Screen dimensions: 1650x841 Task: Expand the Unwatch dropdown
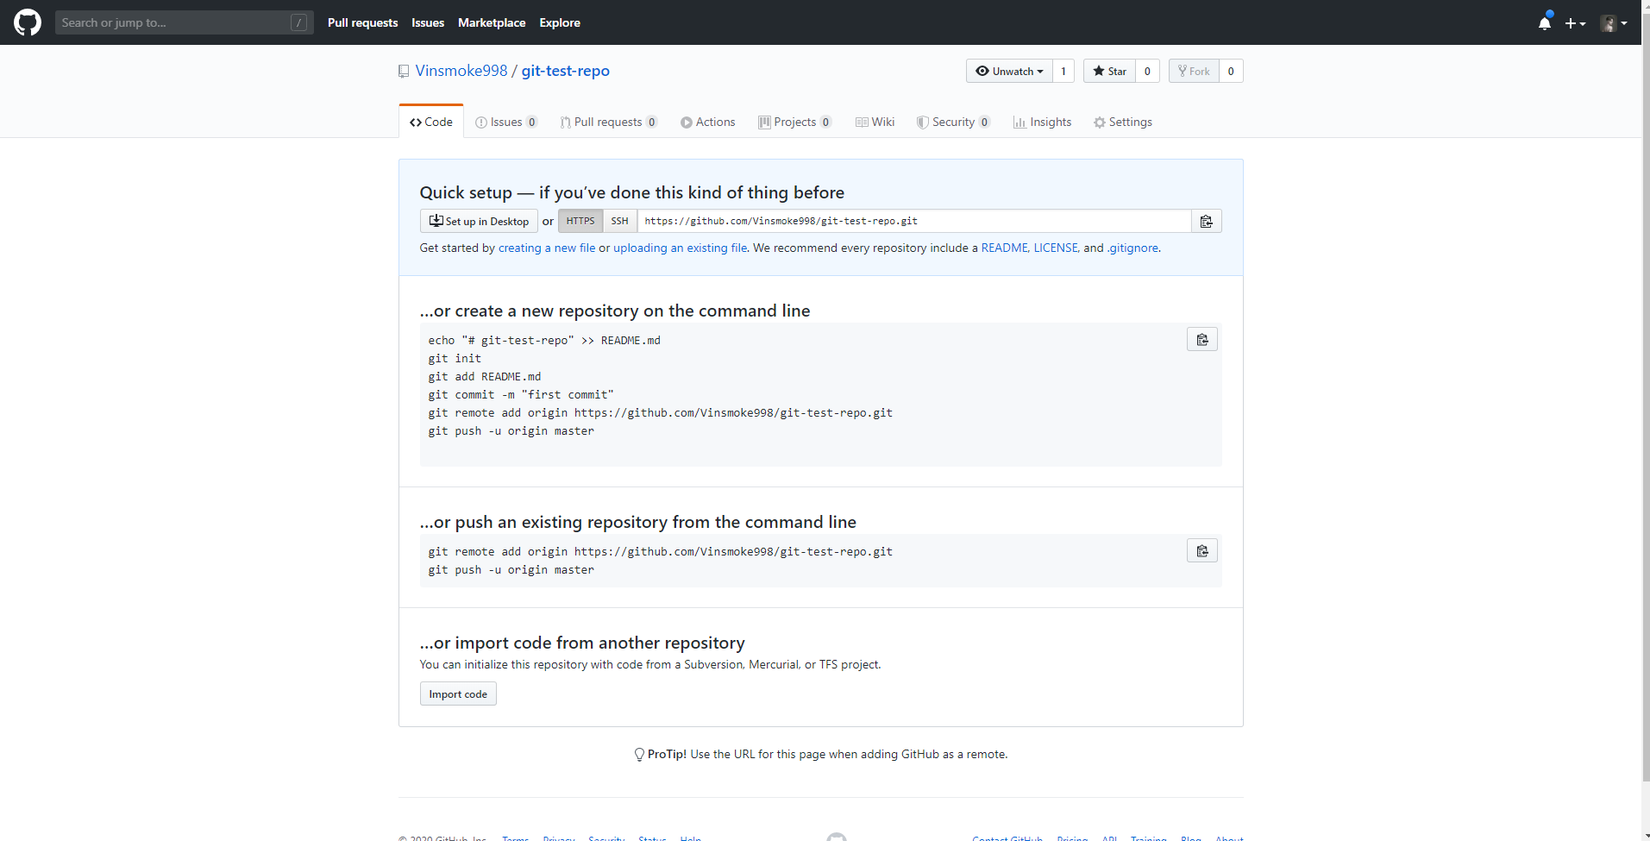1009,71
